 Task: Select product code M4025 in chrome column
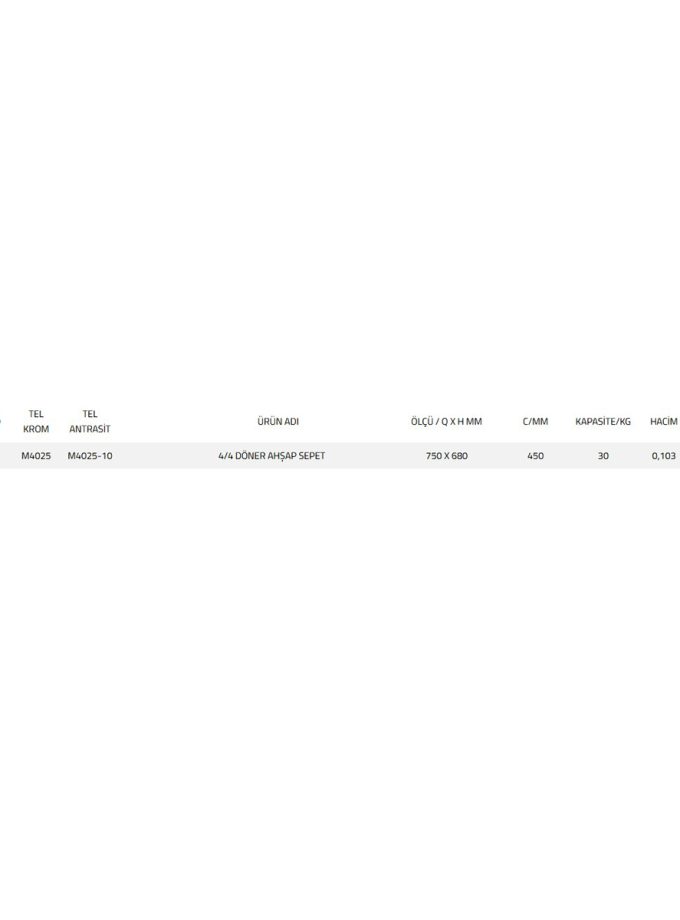click(x=36, y=455)
